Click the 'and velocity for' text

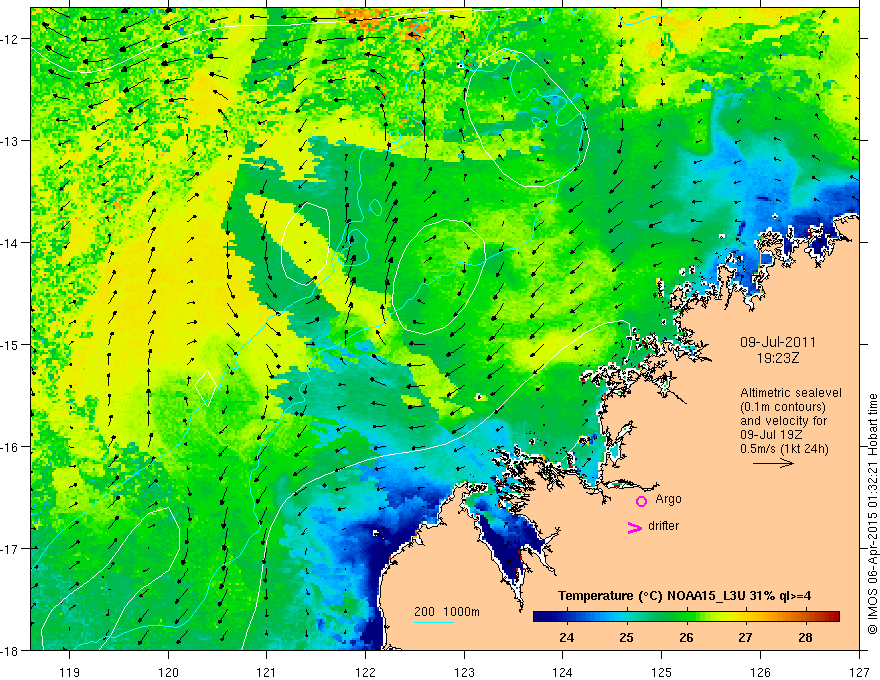point(784,421)
